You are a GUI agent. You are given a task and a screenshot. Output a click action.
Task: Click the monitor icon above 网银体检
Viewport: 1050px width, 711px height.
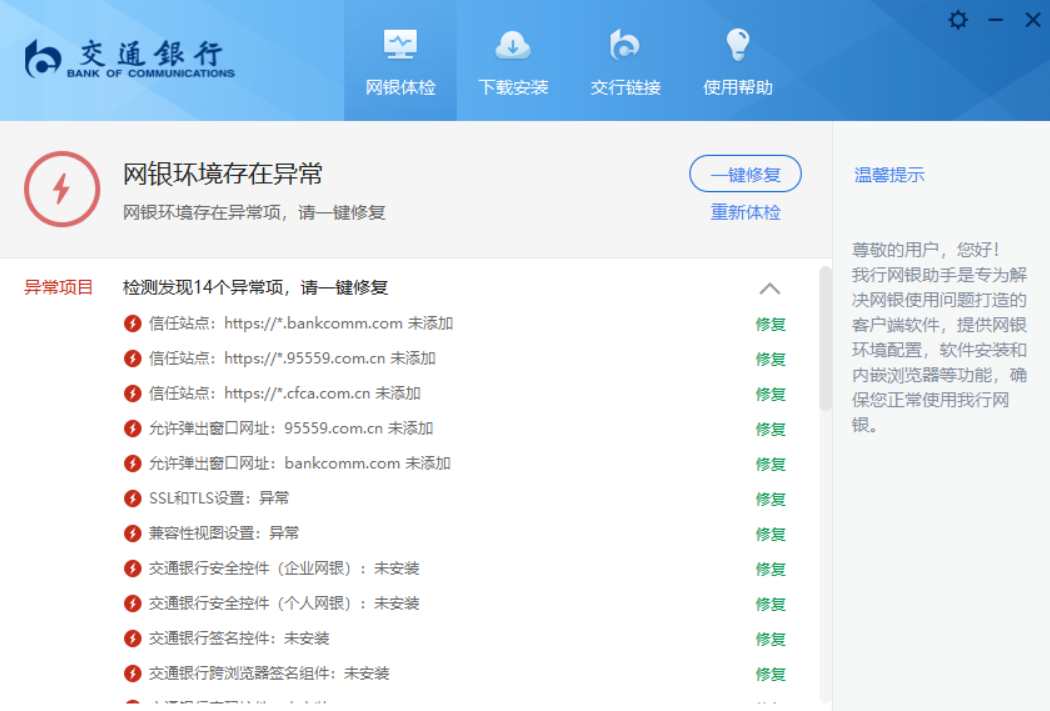pyautogui.click(x=400, y=44)
